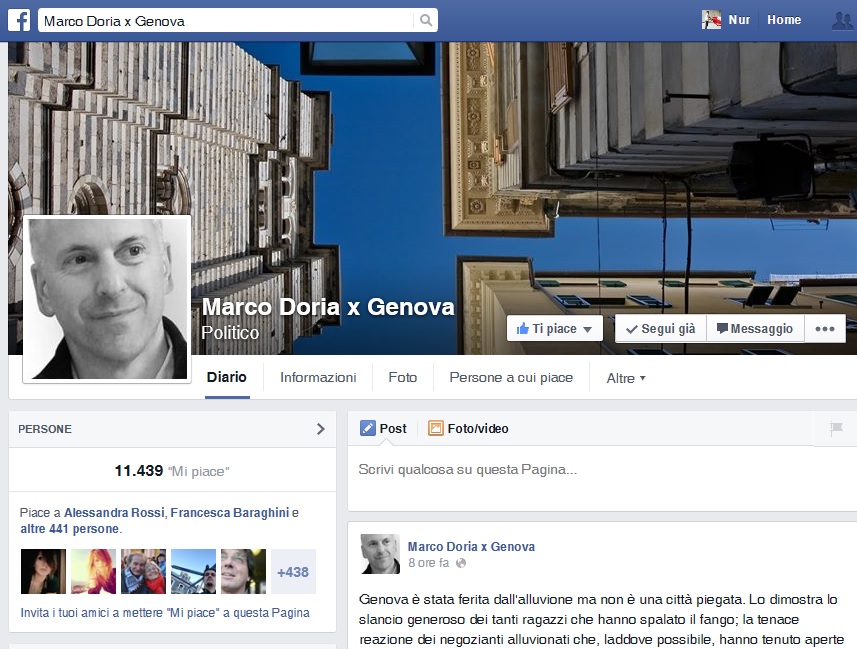Click Invita i tuoi amici link
Screen dimensions: 857x649
(165, 613)
